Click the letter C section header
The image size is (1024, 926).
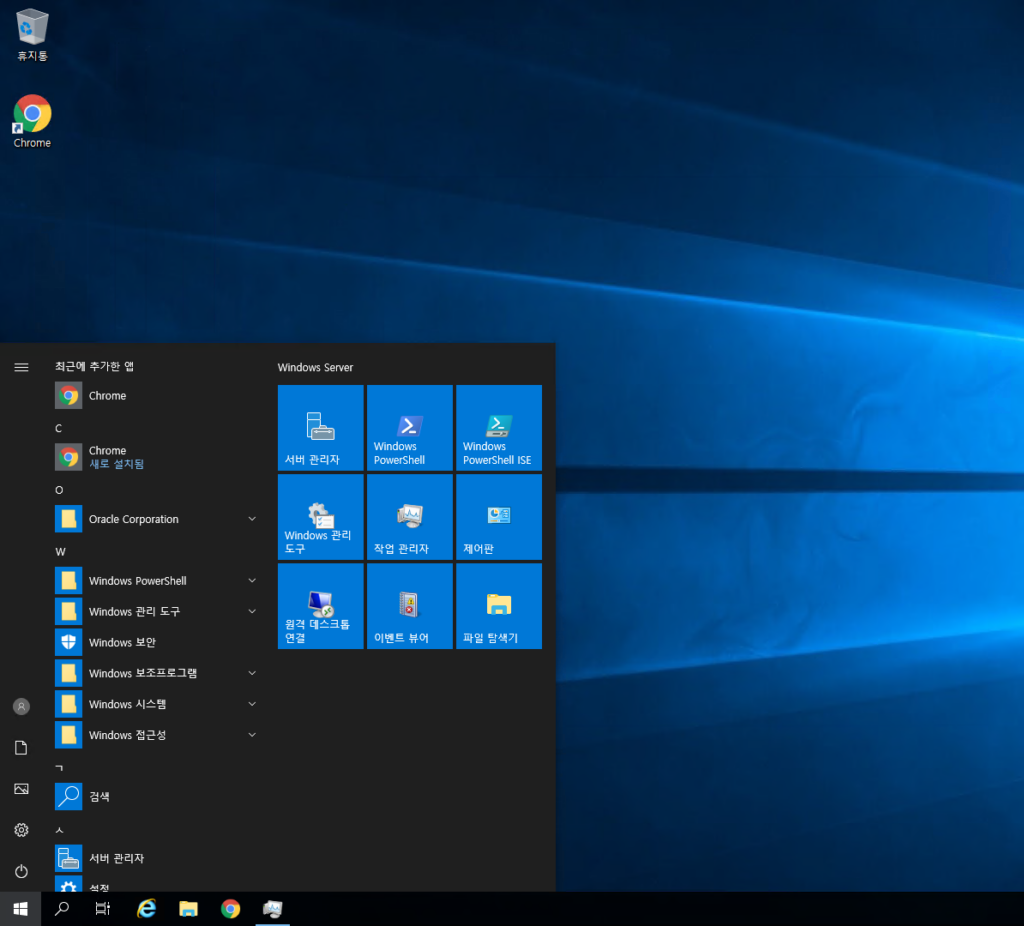tap(59, 428)
